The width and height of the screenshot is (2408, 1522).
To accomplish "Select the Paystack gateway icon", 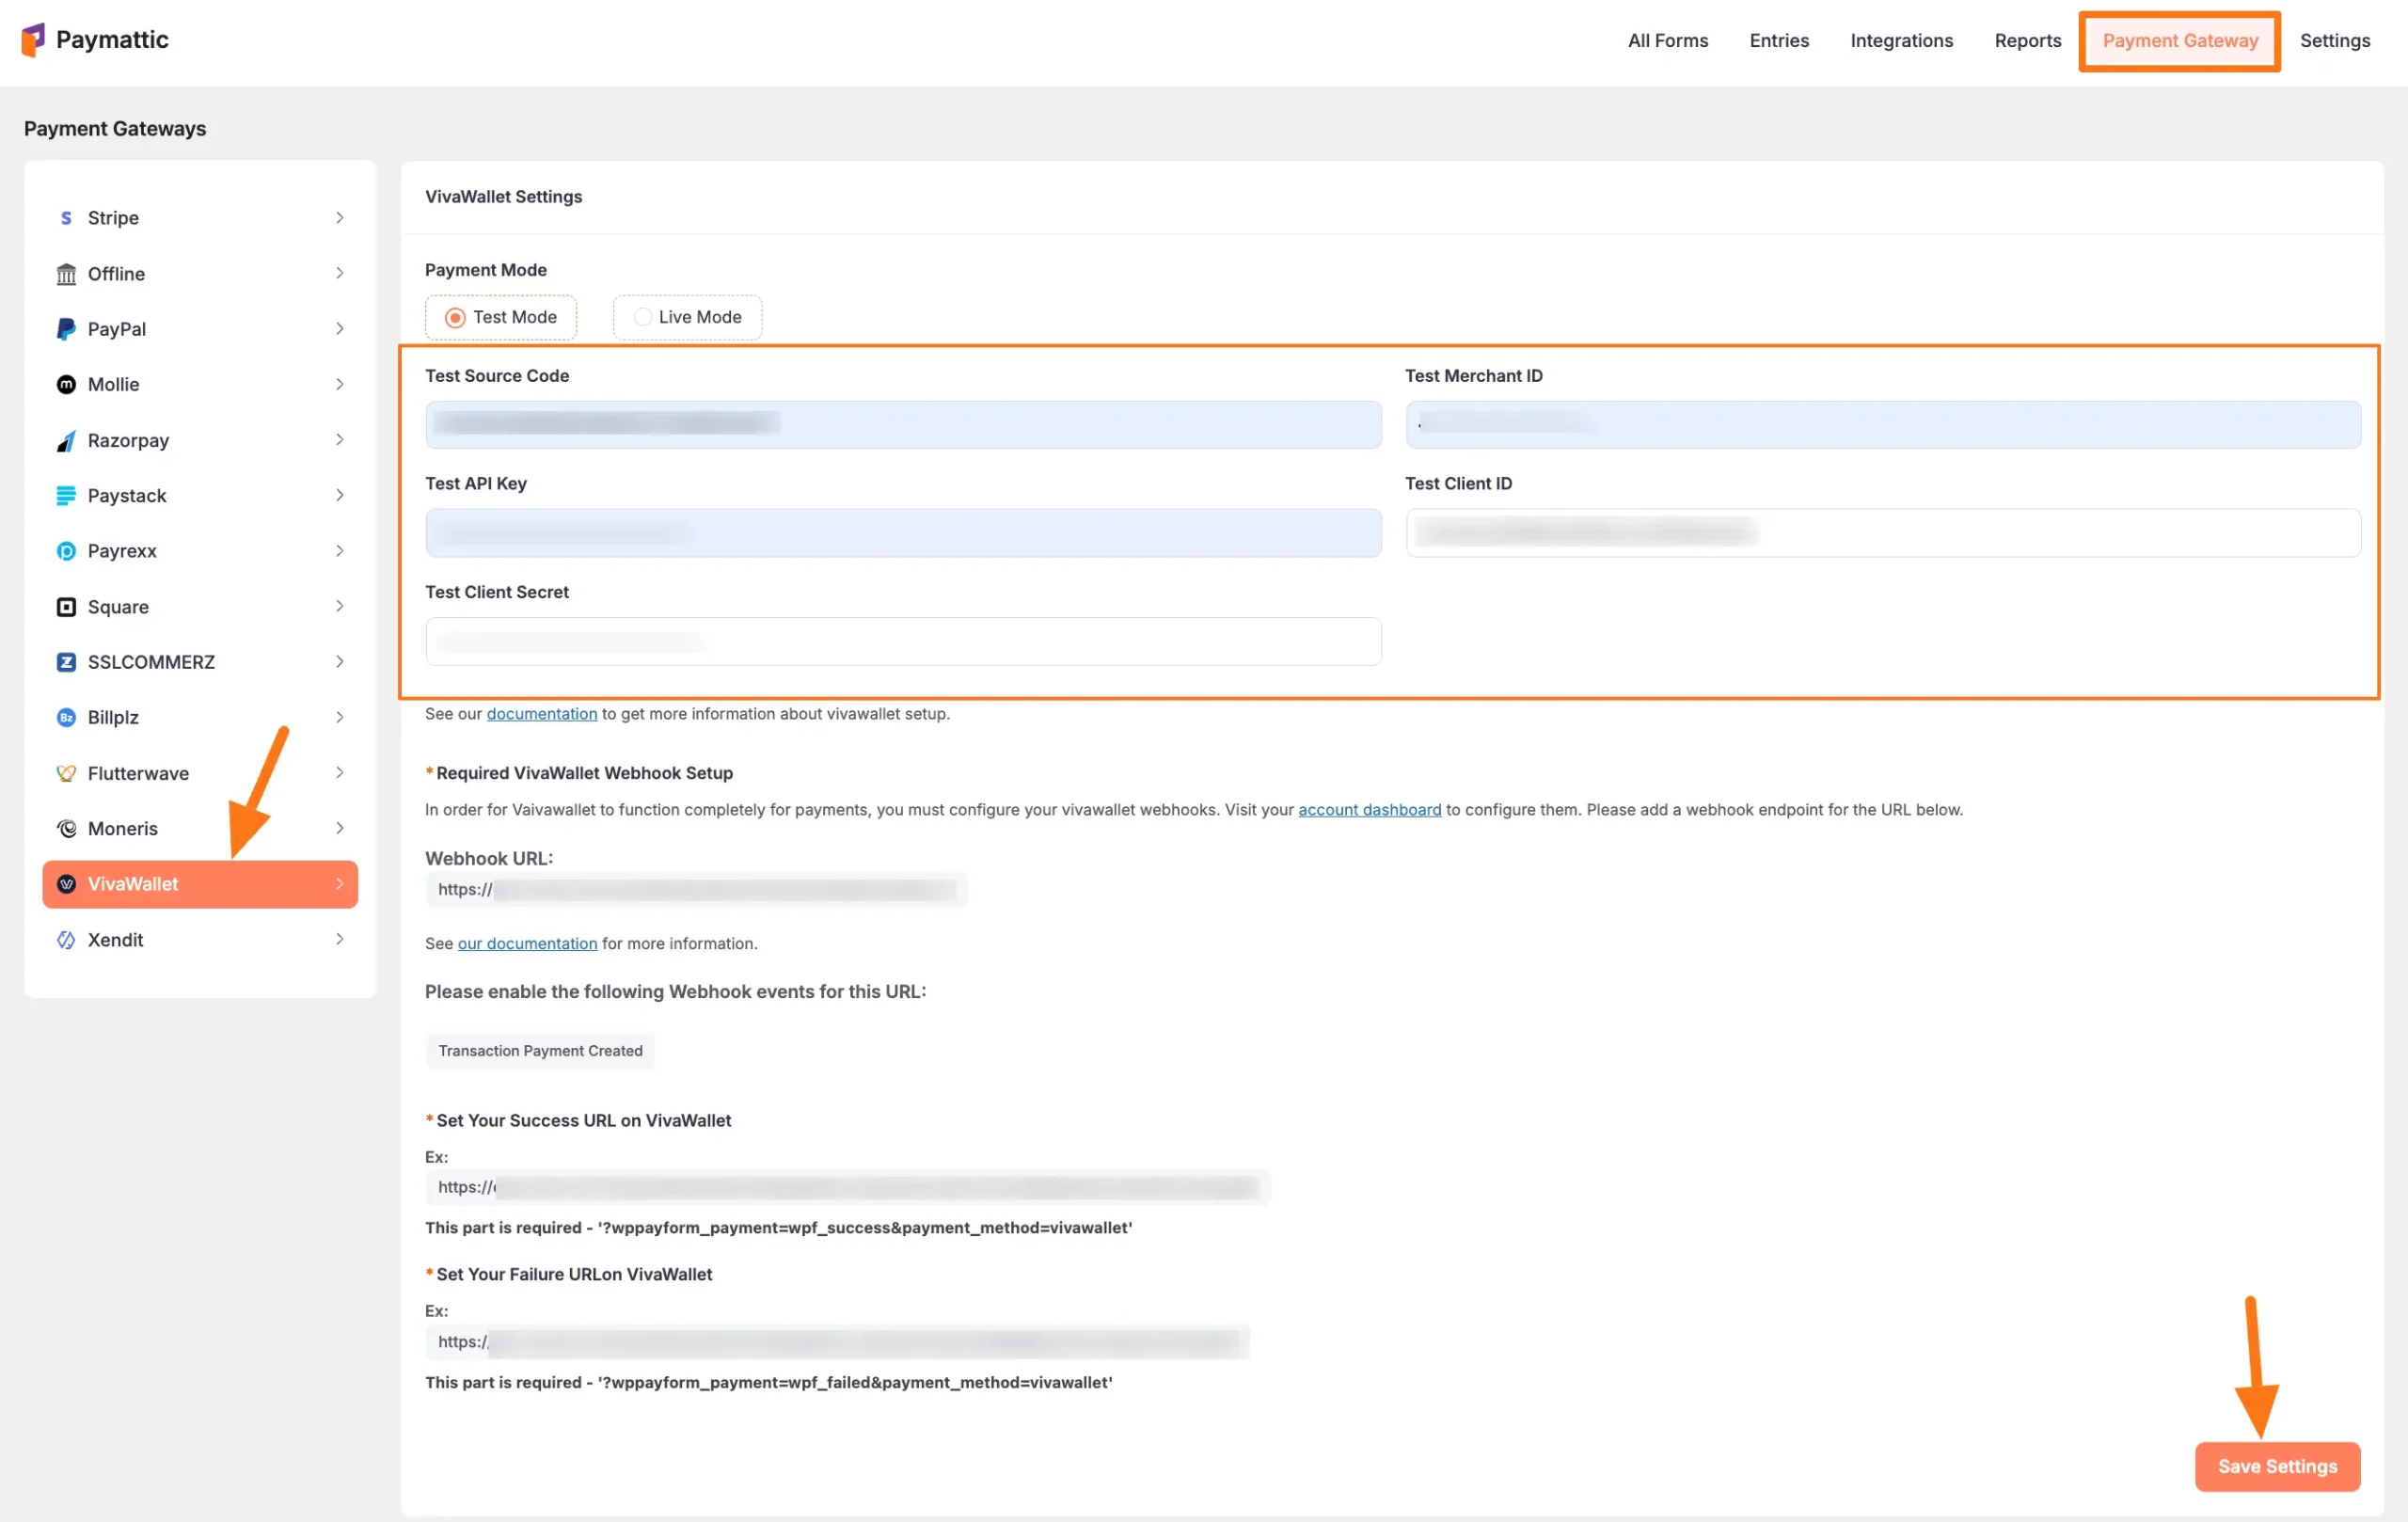I will click(66, 495).
